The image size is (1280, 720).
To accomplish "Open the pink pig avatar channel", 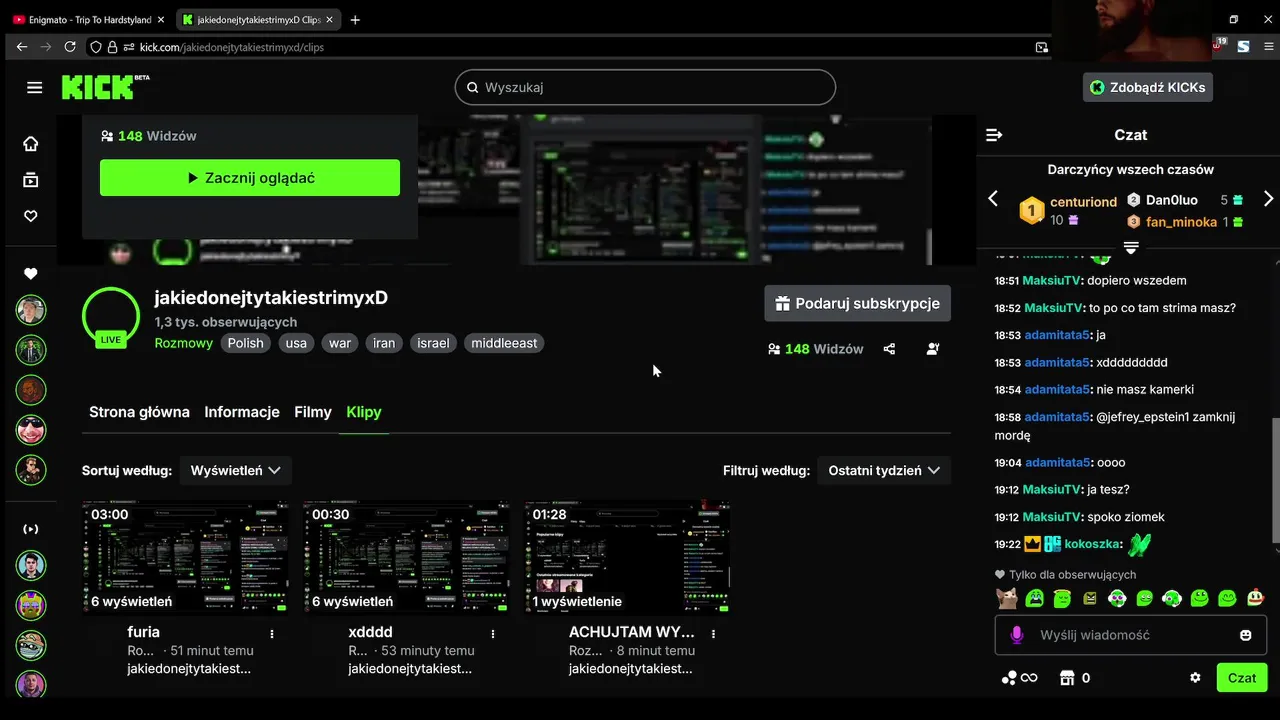I will [x=31, y=430].
